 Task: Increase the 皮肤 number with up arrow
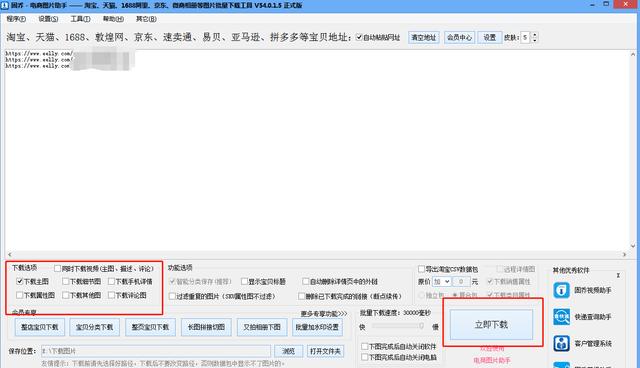[534, 35]
